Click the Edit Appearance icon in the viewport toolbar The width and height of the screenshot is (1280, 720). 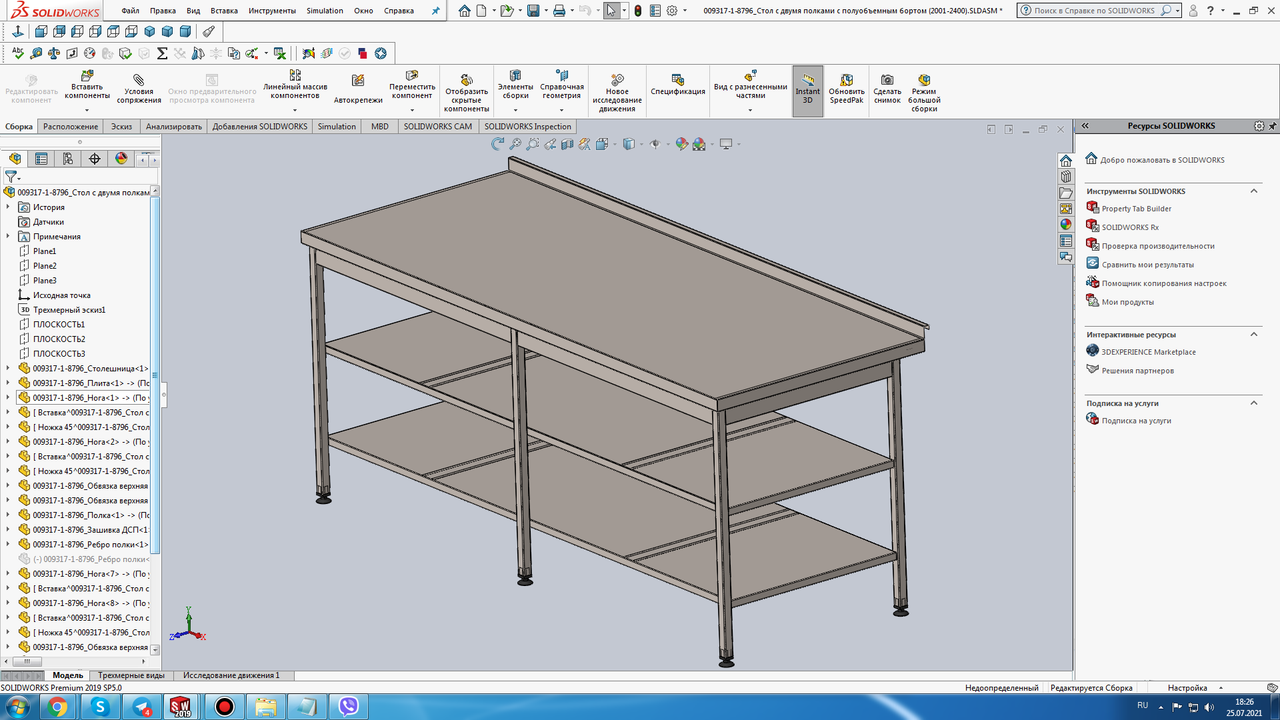[x=681, y=144]
